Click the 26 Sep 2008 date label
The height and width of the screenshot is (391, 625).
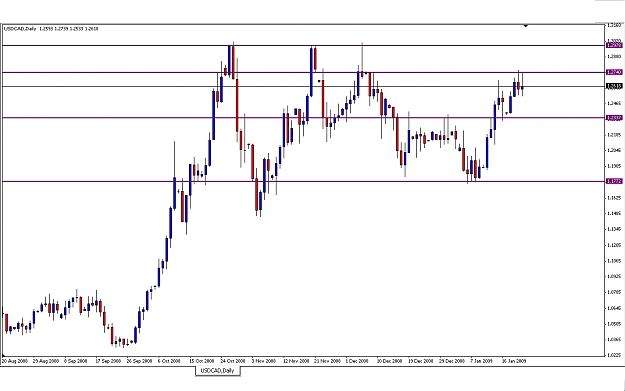tap(140, 361)
